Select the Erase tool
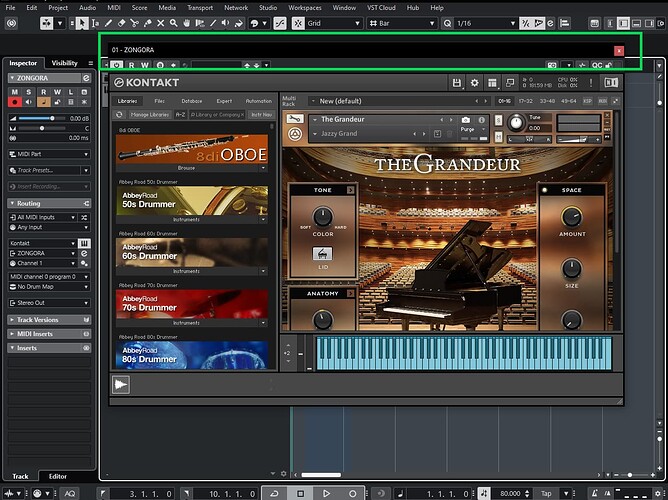The height and width of the screenshot is (500, 668). [x=121, y=23]
